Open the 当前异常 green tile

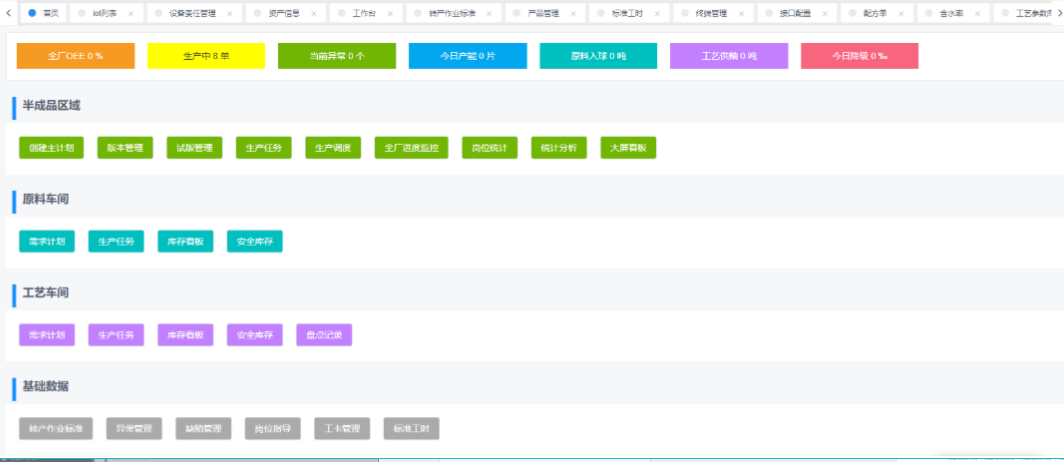pyautogui.click(x=337, y=56)
